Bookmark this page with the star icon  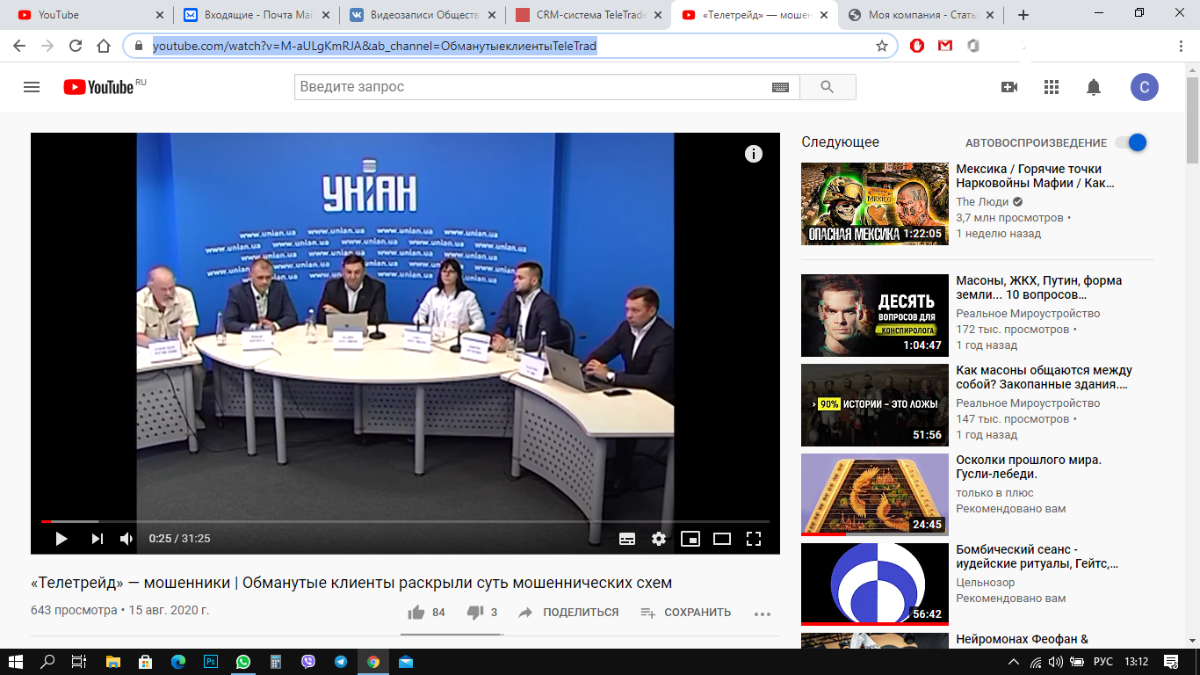click(x=882, y=46)
